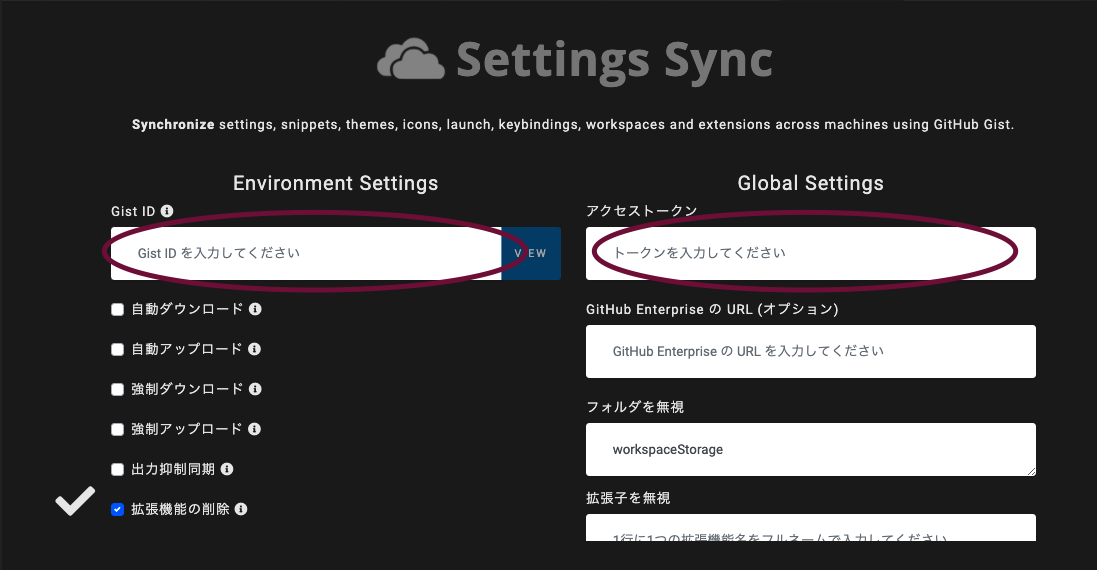Click info icon beside 自動ダウンロード

click(255, 308)
